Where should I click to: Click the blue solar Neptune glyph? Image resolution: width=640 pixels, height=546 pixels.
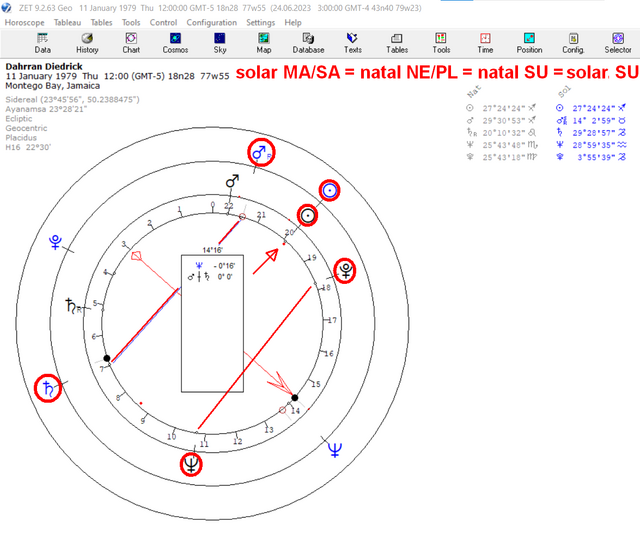tap(335, 450)
